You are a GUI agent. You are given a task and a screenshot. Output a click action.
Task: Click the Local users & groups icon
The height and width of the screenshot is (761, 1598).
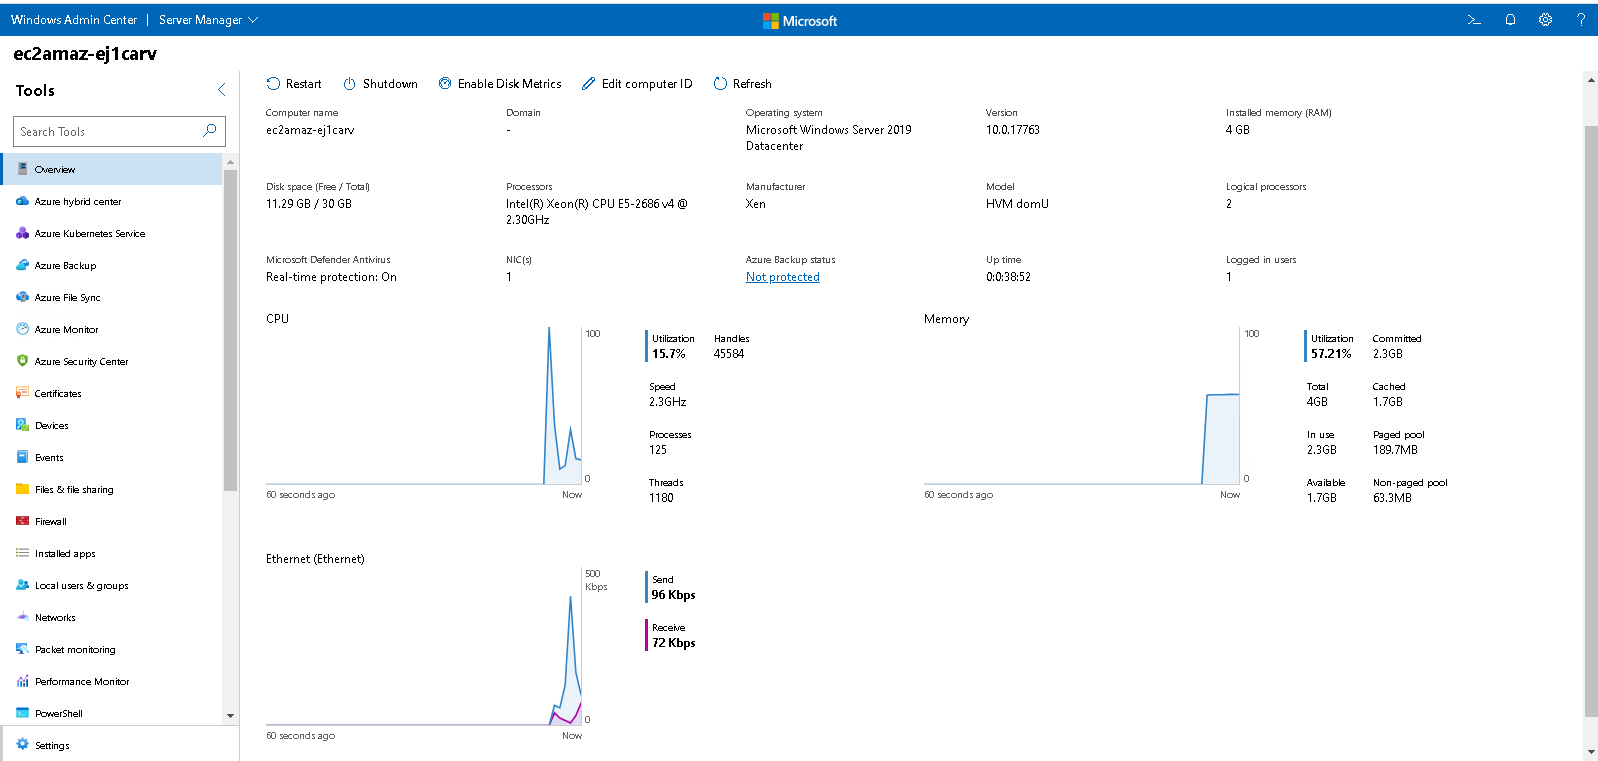click(22, 585)
